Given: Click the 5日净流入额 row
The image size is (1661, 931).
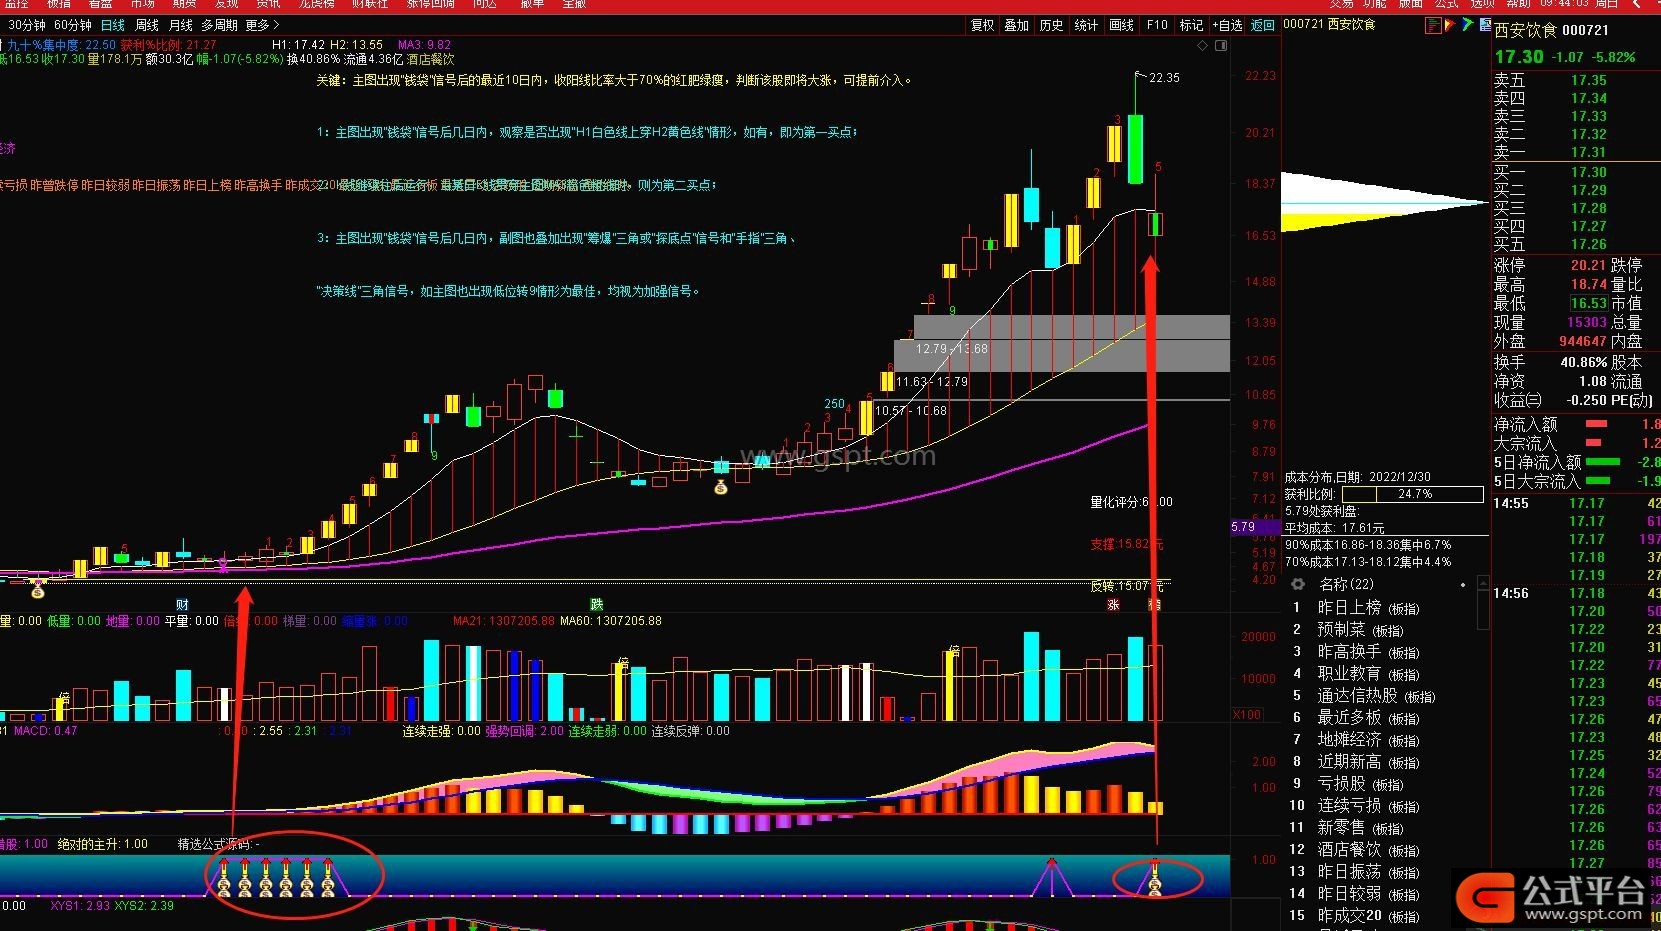Looking at the screenshot, I should 1576,462.
